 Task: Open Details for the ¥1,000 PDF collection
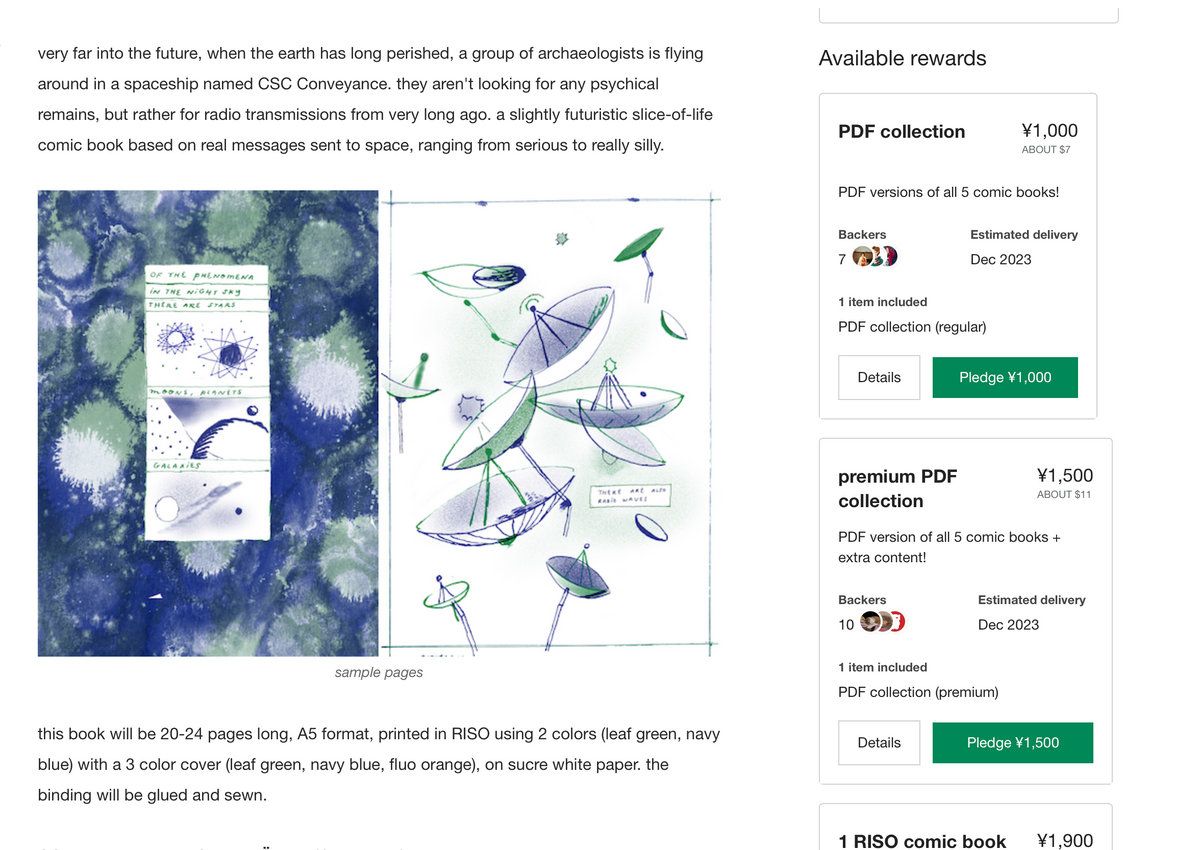click(879, 378)
